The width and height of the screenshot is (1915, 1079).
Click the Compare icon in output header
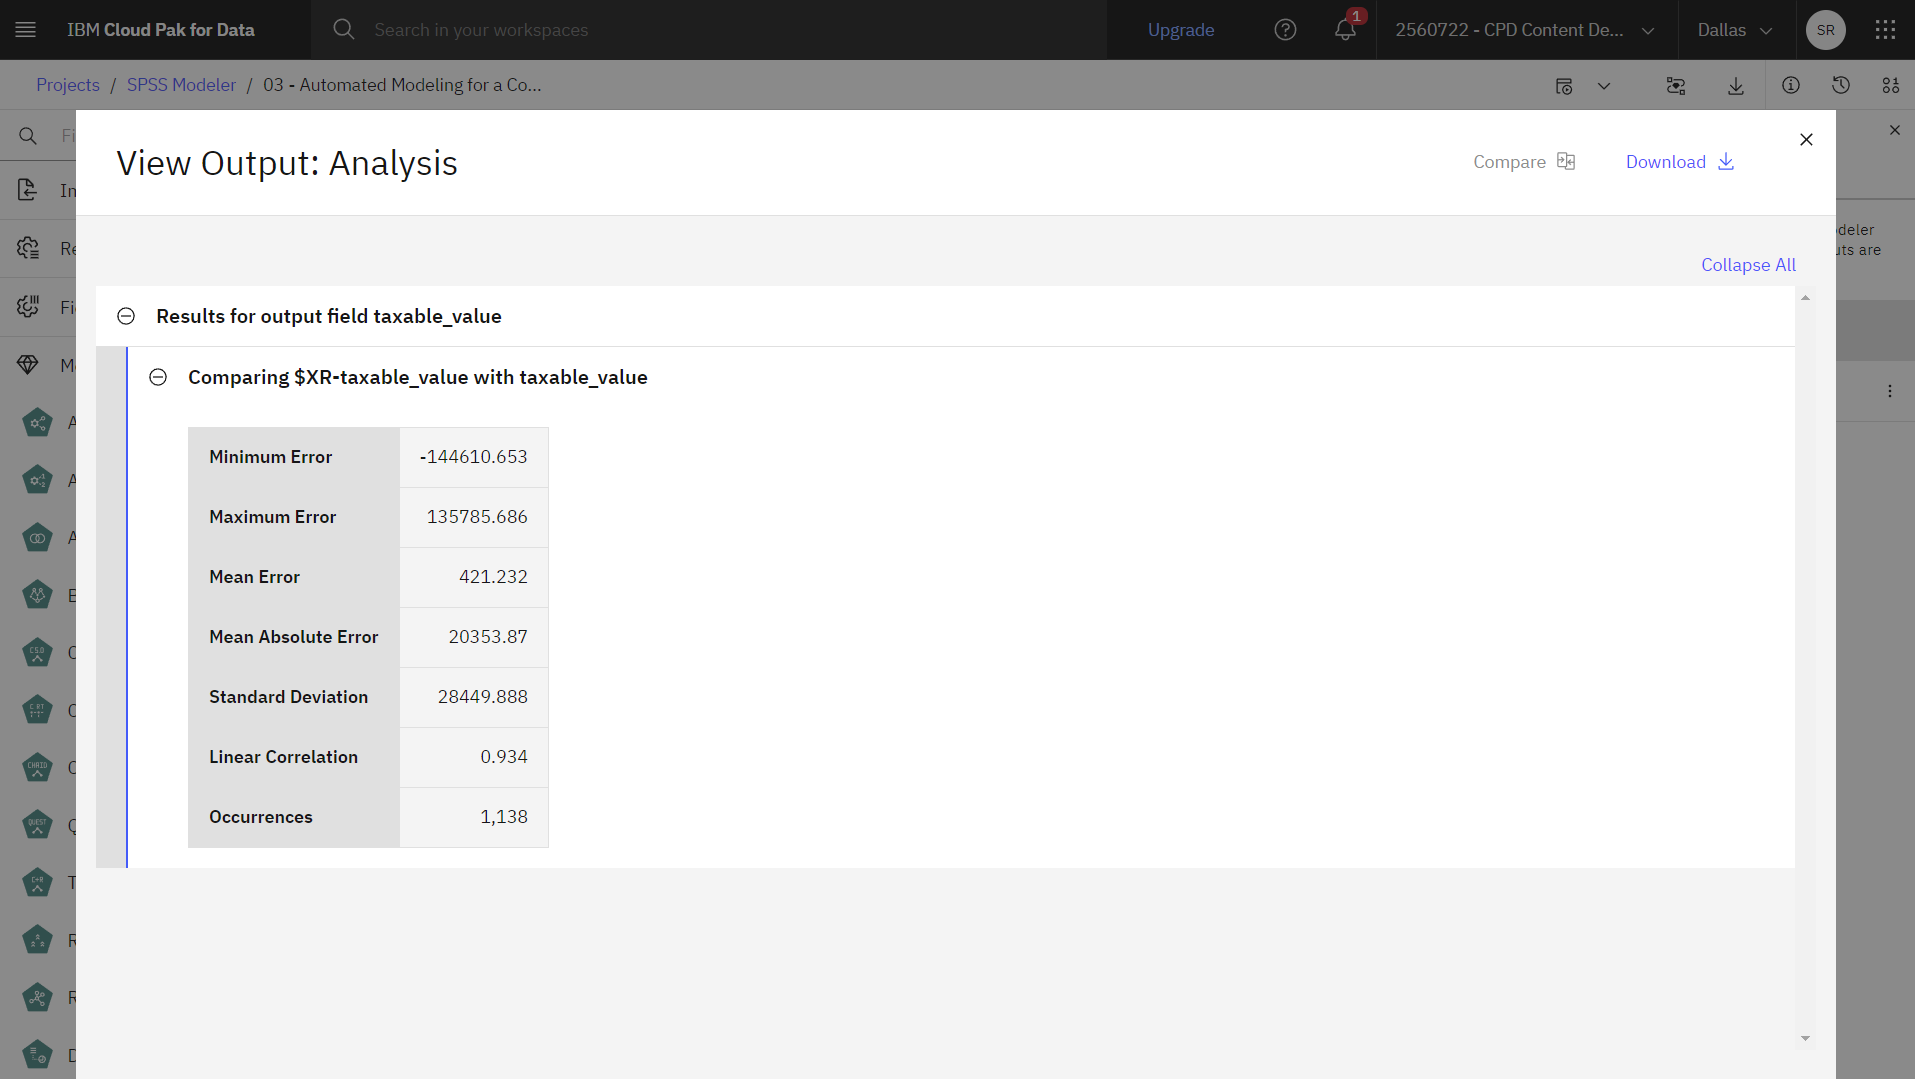coord(1566,161)
